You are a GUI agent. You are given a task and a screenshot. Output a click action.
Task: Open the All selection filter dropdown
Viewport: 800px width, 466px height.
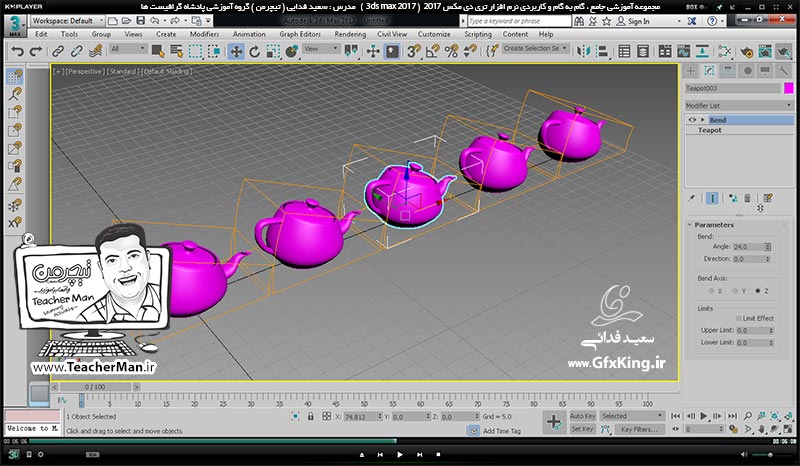128,48
